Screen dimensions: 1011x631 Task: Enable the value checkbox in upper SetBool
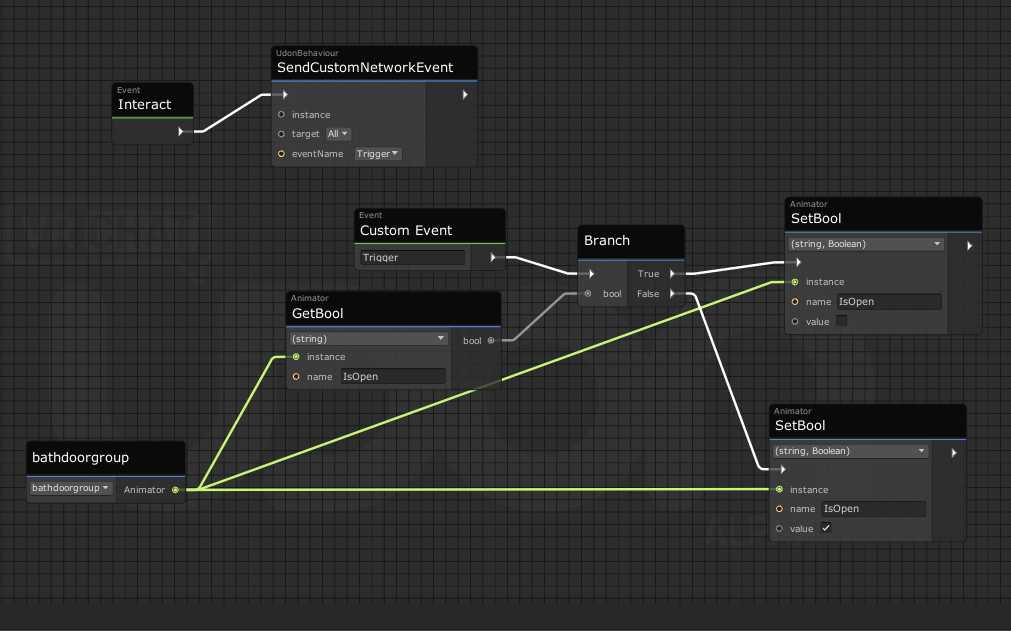tap(841, 321)
